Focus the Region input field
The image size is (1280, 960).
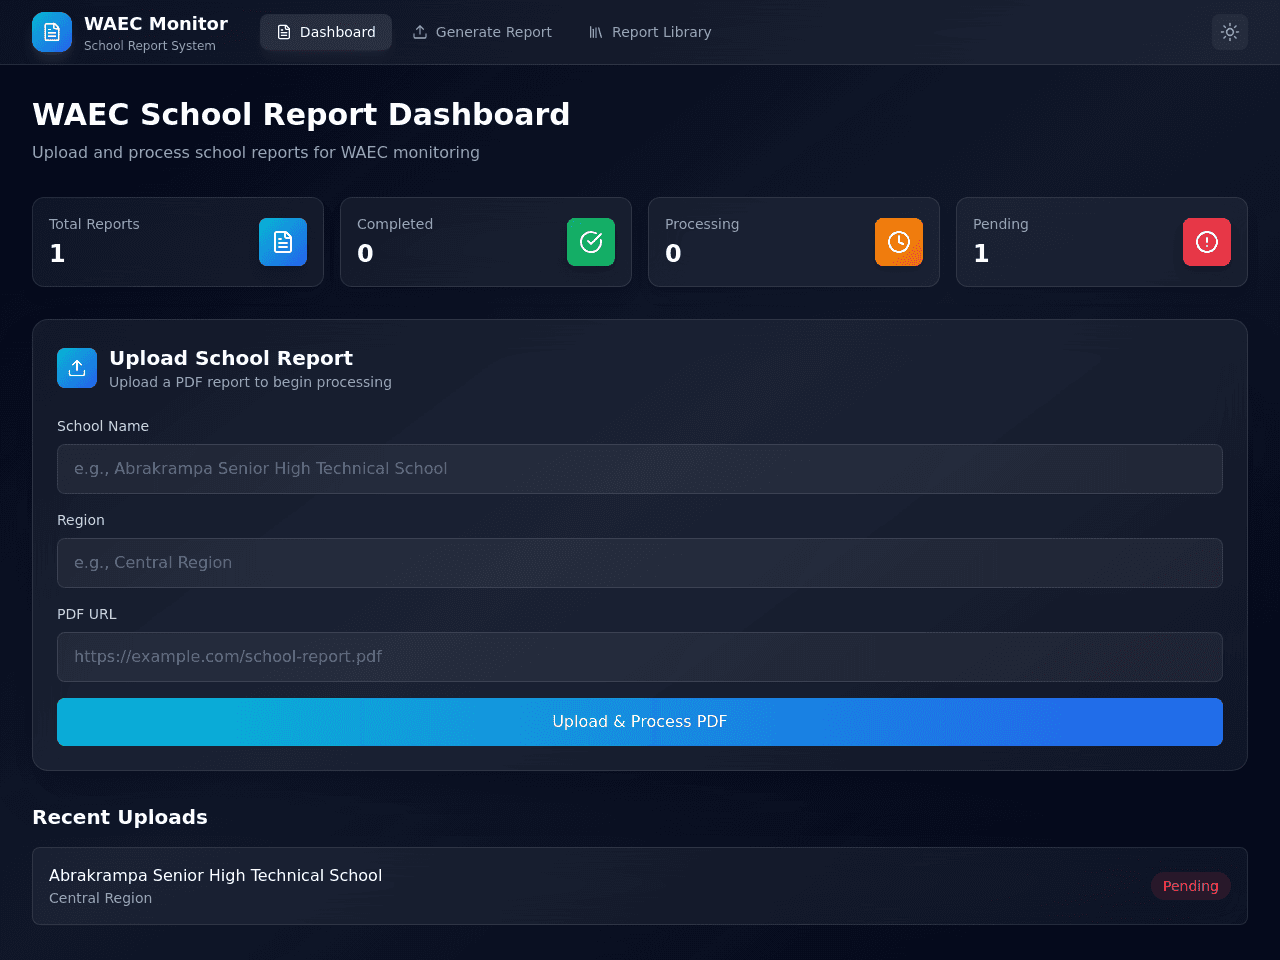click(640, 563)
